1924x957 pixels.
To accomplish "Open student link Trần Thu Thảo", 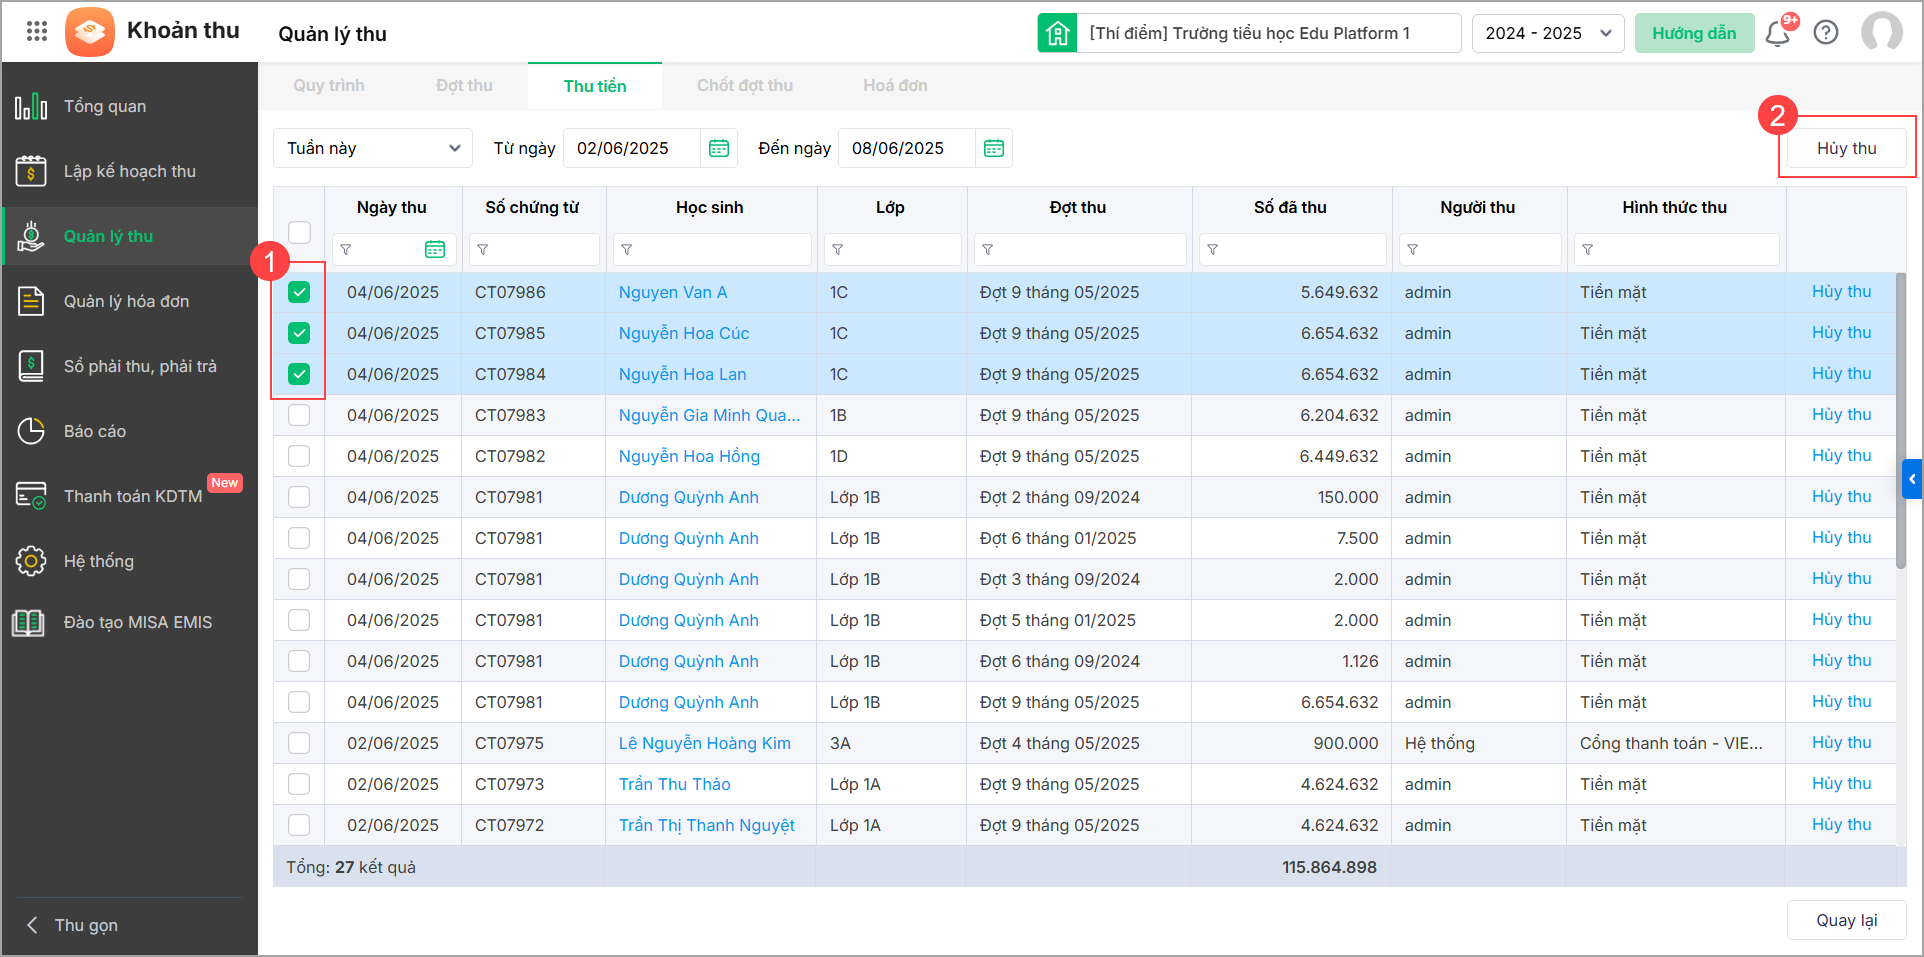I will point(674,784).
